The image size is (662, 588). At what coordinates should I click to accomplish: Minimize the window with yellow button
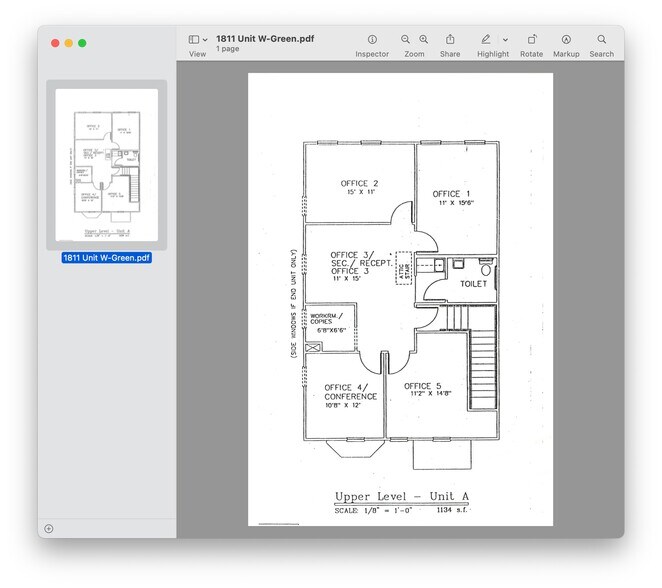[68, 43]
